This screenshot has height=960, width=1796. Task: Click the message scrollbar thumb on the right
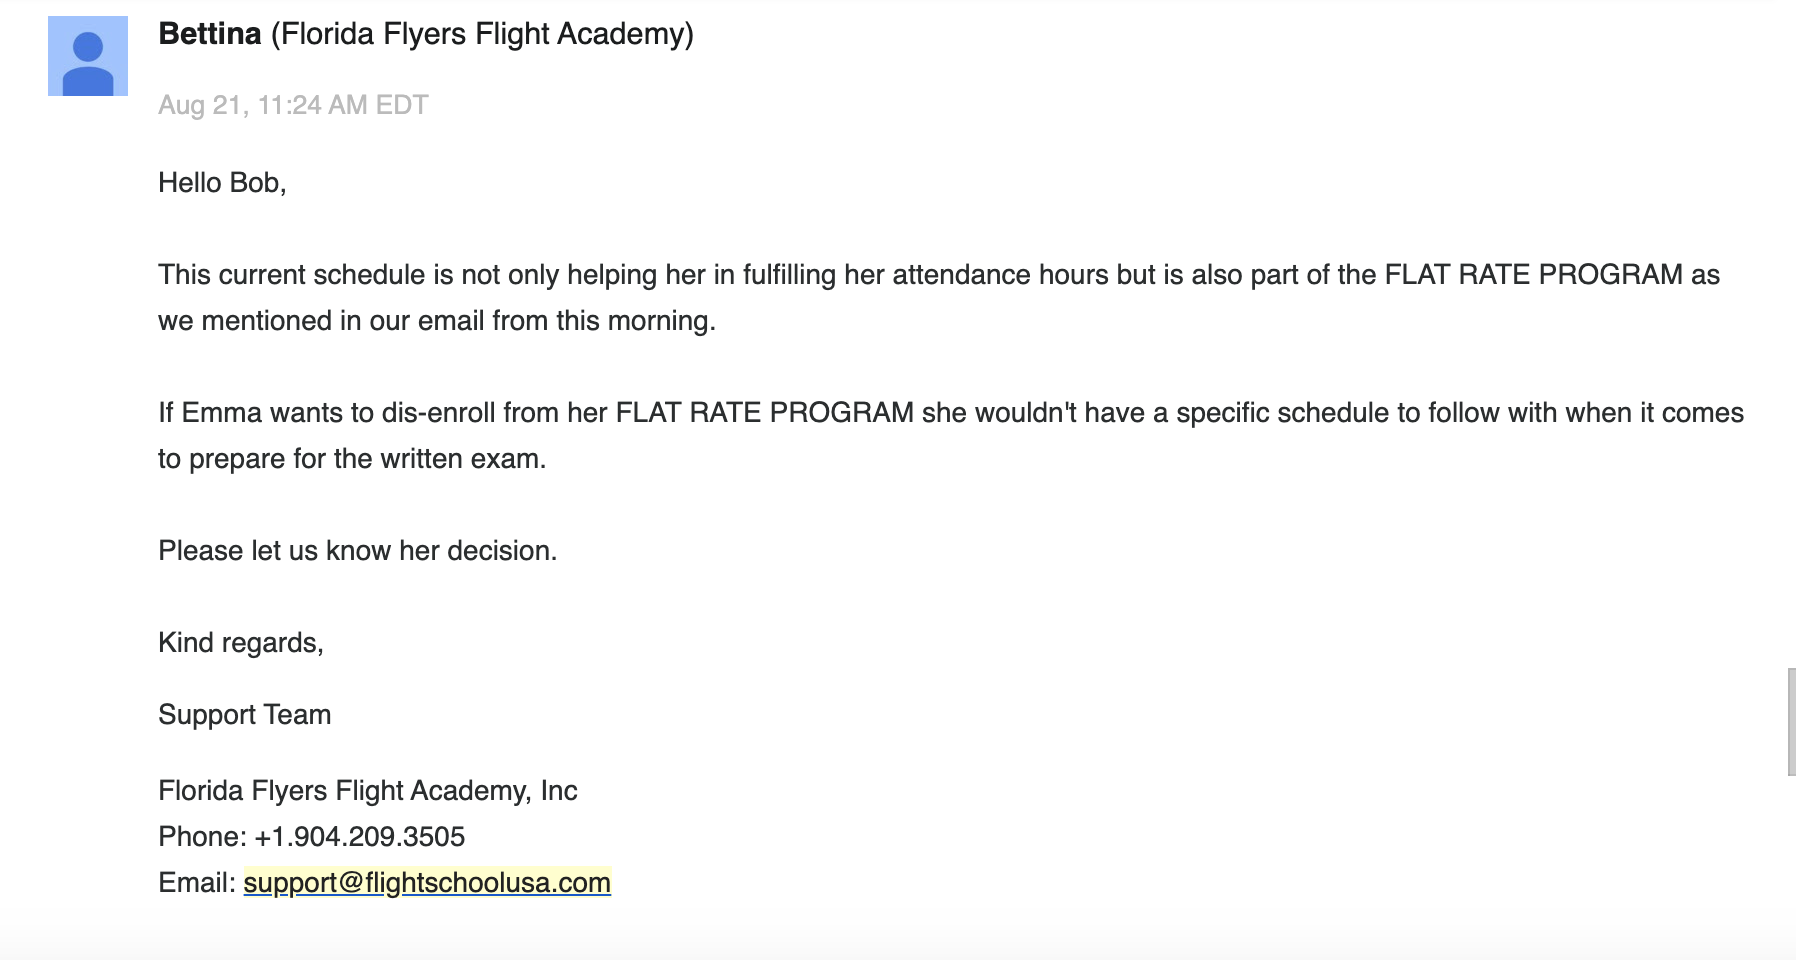(1791, 722)
